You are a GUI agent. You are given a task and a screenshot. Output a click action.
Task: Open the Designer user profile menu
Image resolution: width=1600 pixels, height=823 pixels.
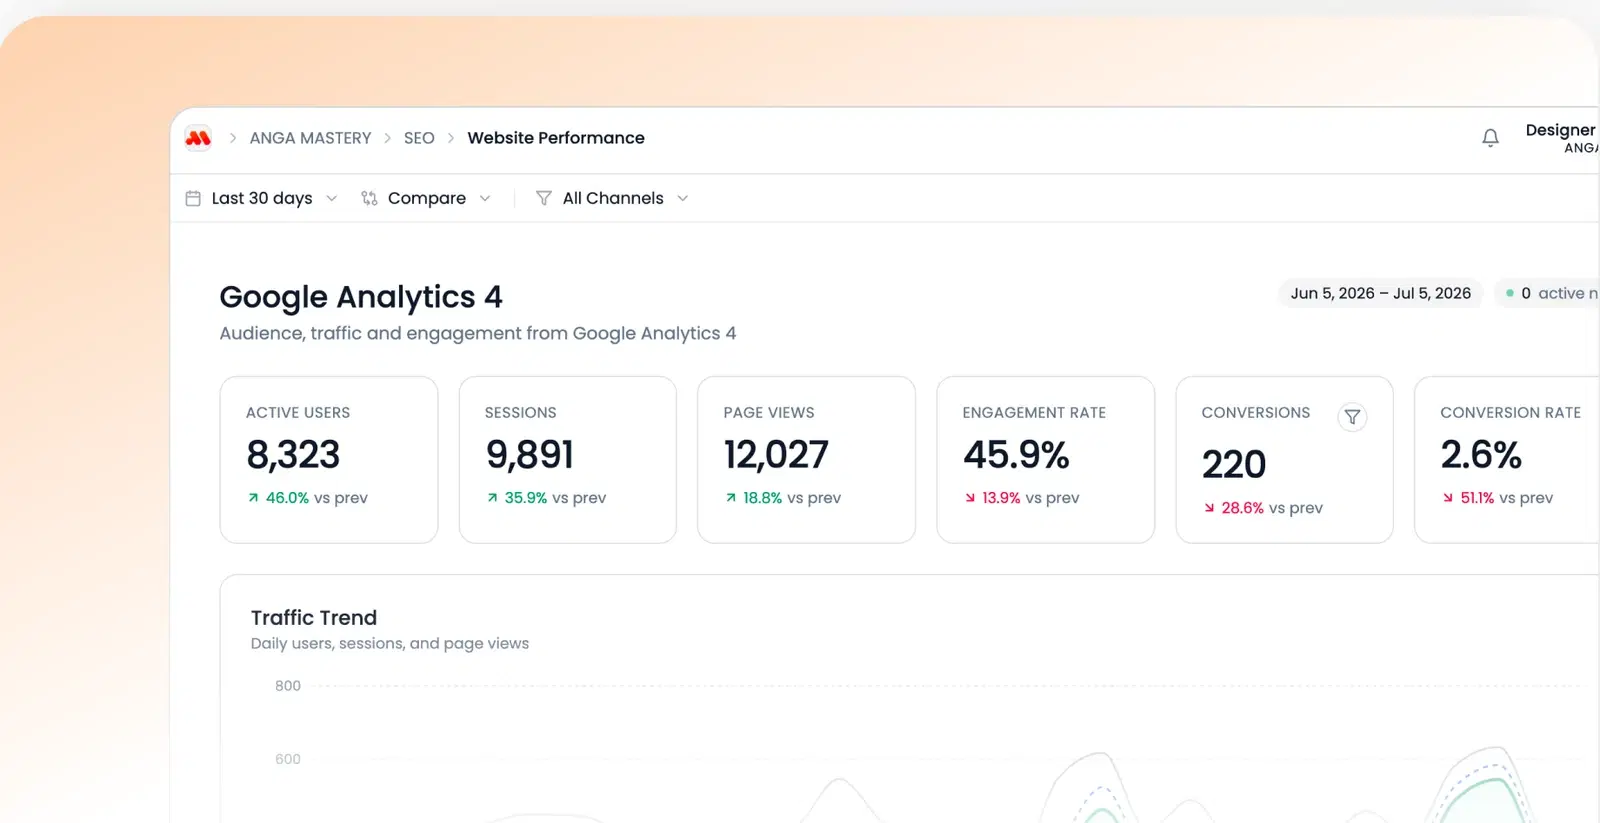pos(1561,138)
